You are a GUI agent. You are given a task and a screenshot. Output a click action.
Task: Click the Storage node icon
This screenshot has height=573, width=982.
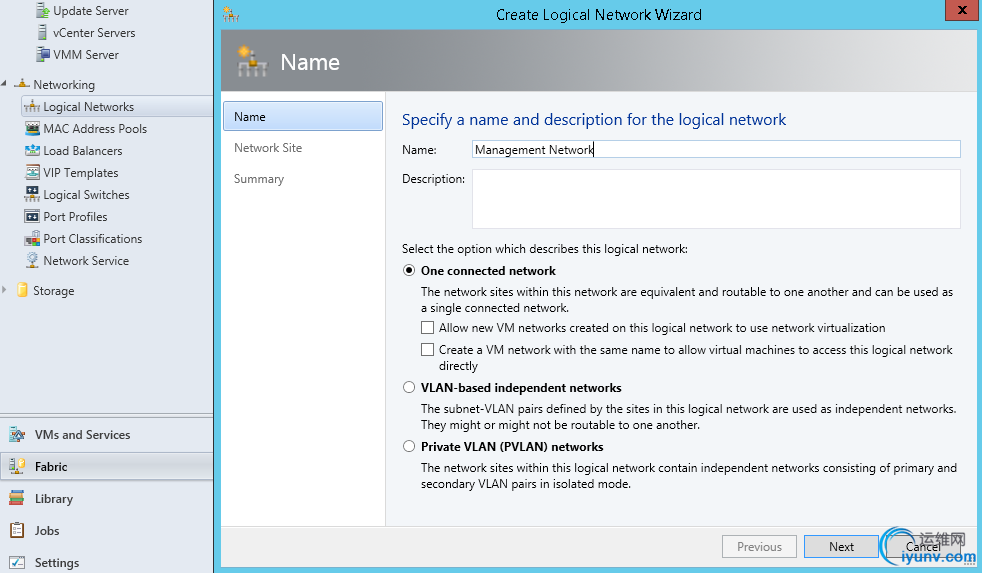pyautogui.click(x=22, y=290)
